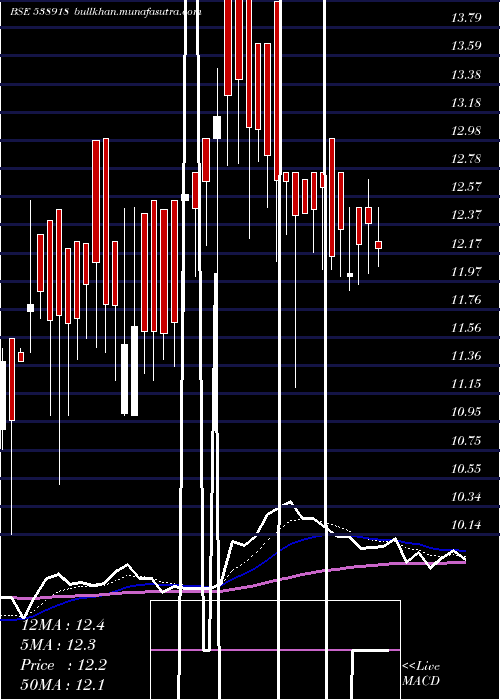Image resolution: width=500 pixels, height=700 pixels.
Task: Click the 12.78 price axis label
Action: (x=466, y=159)
